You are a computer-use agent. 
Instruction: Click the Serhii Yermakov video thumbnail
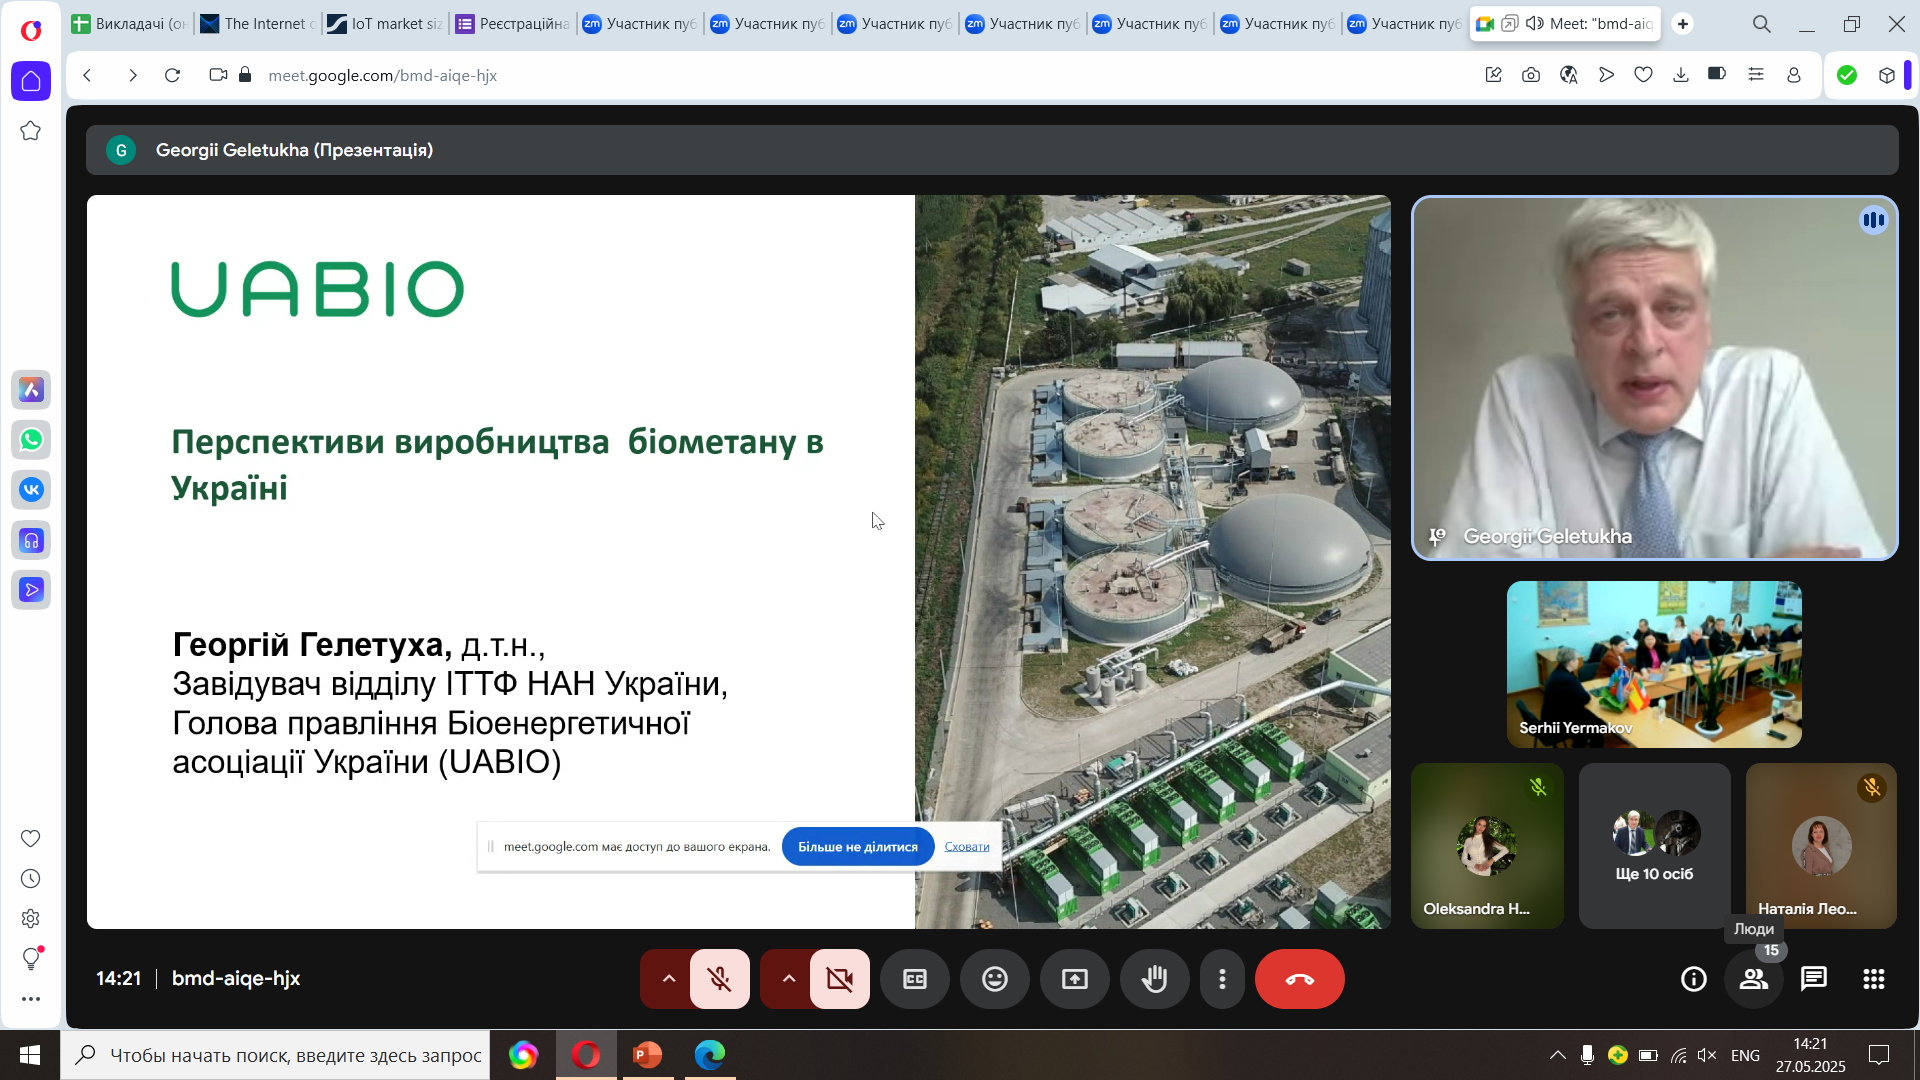(1653, 664)
